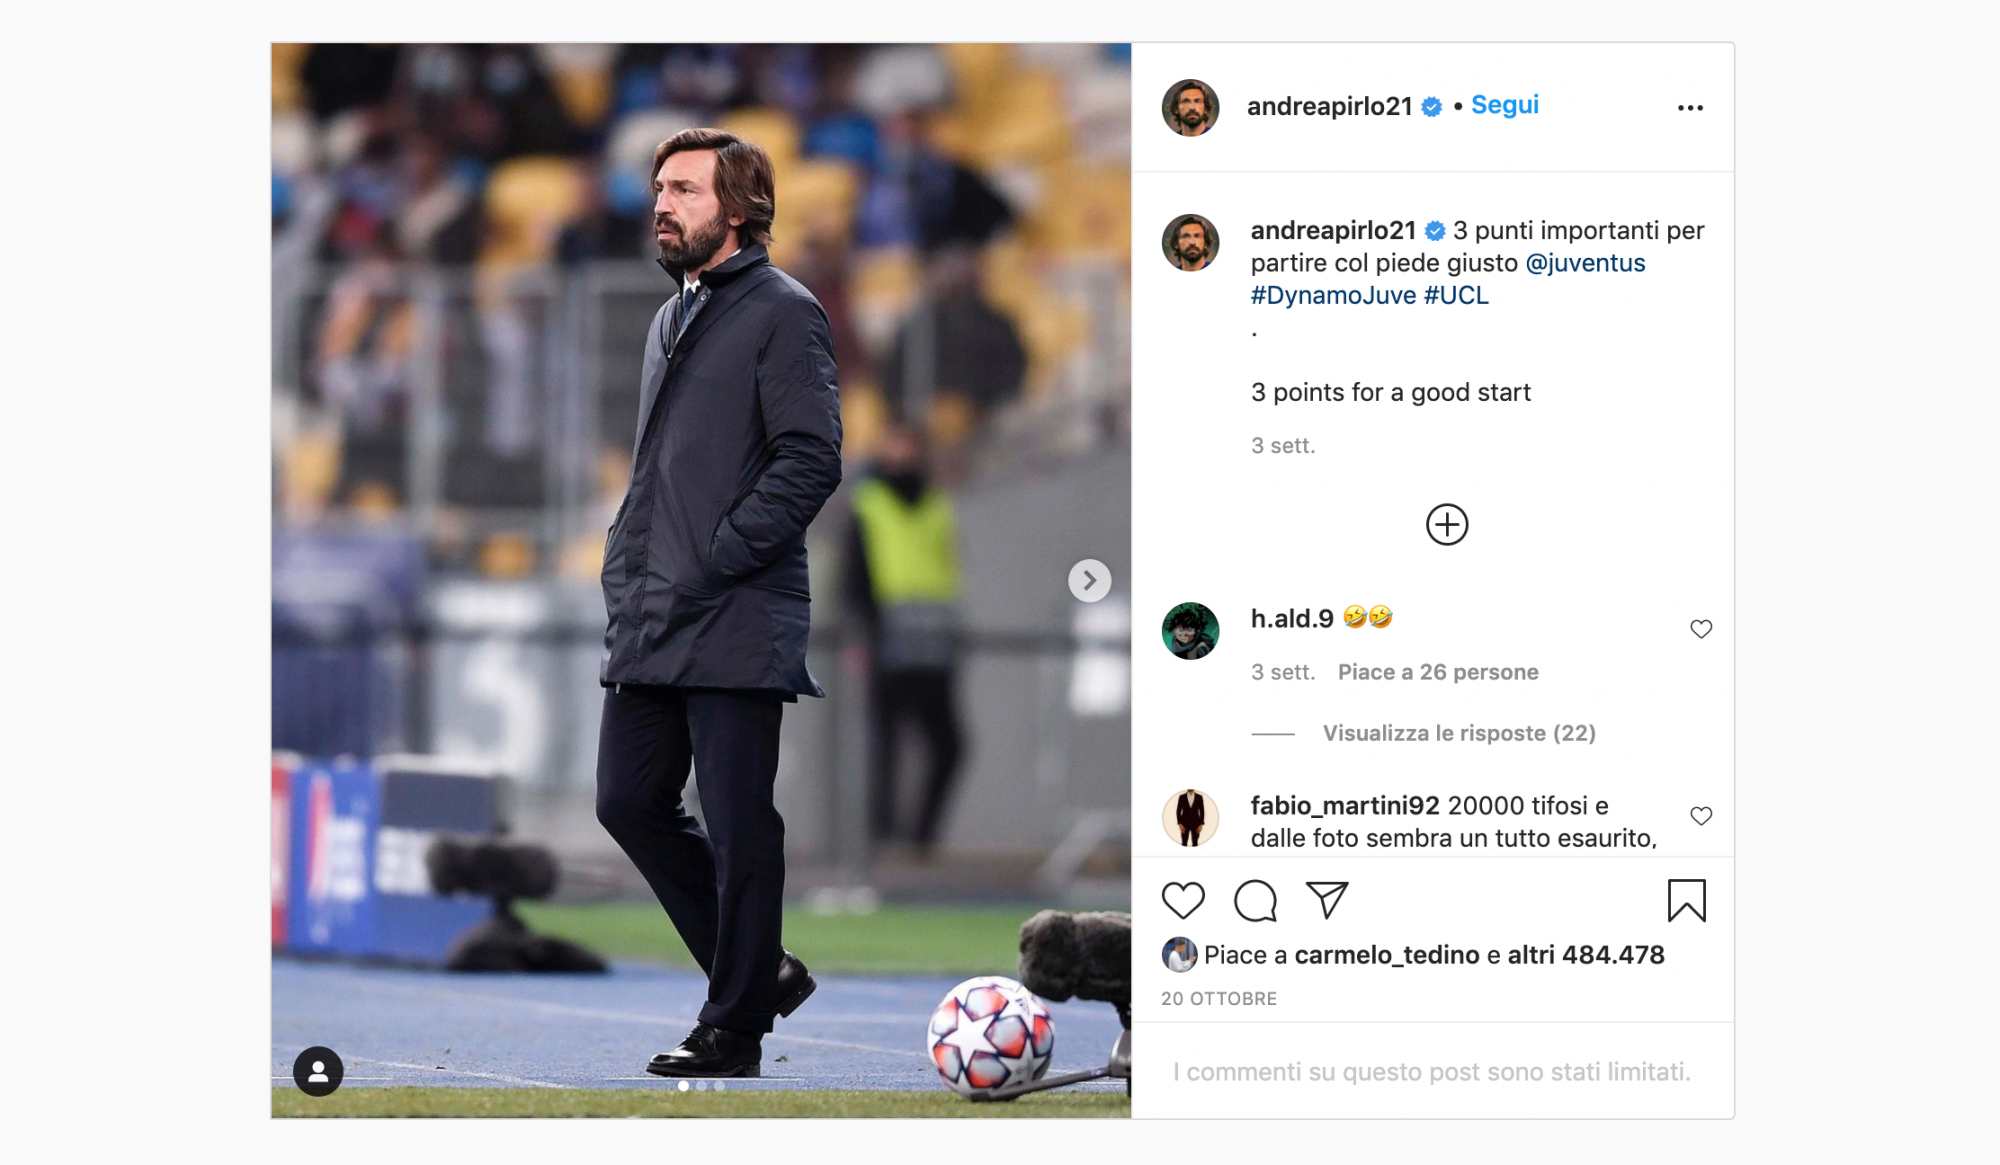This screenshot has width=2000, height=1165.
Task: View who liked: altri 484.478
Action: 1585,955
